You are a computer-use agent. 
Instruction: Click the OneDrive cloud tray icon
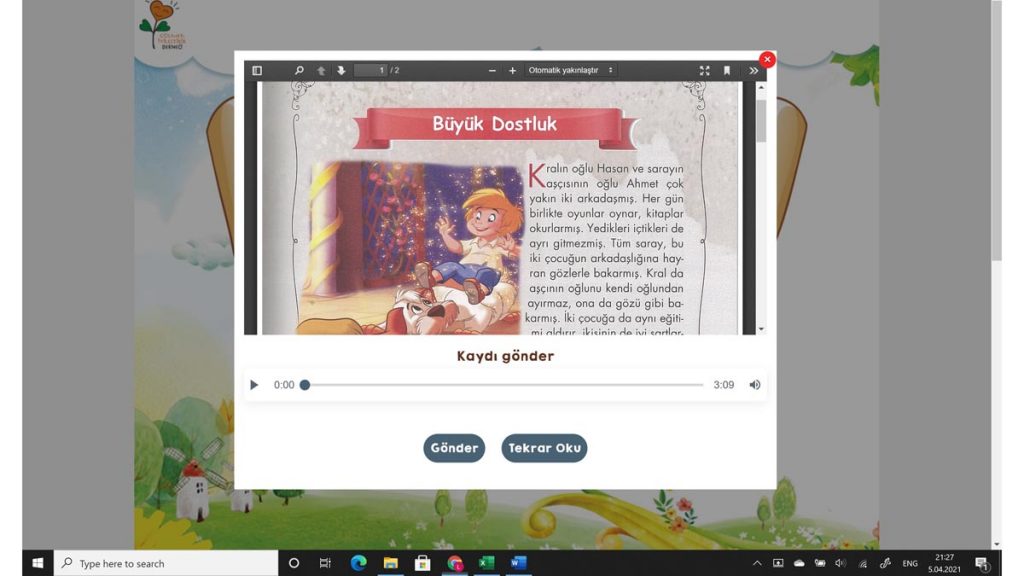799,563
